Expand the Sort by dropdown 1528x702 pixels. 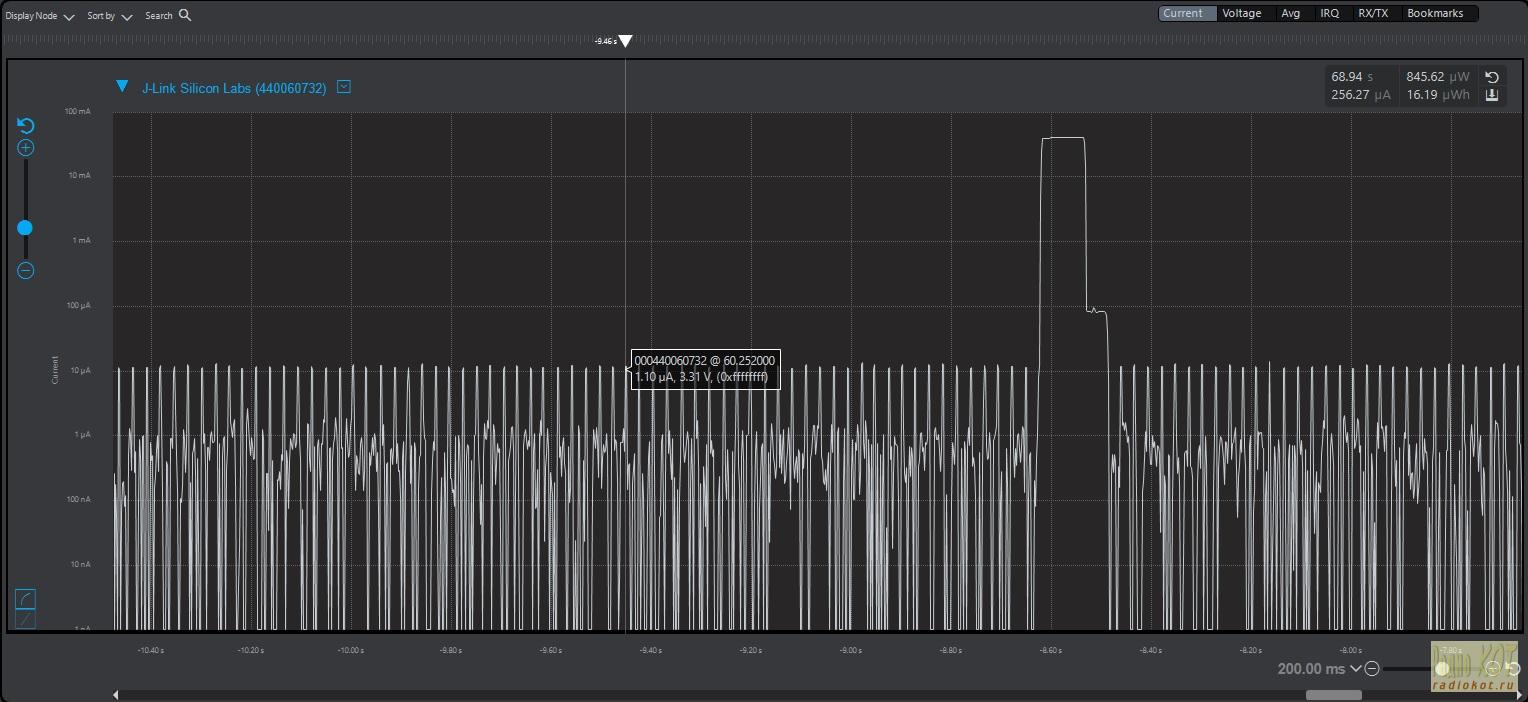[127, 17]
